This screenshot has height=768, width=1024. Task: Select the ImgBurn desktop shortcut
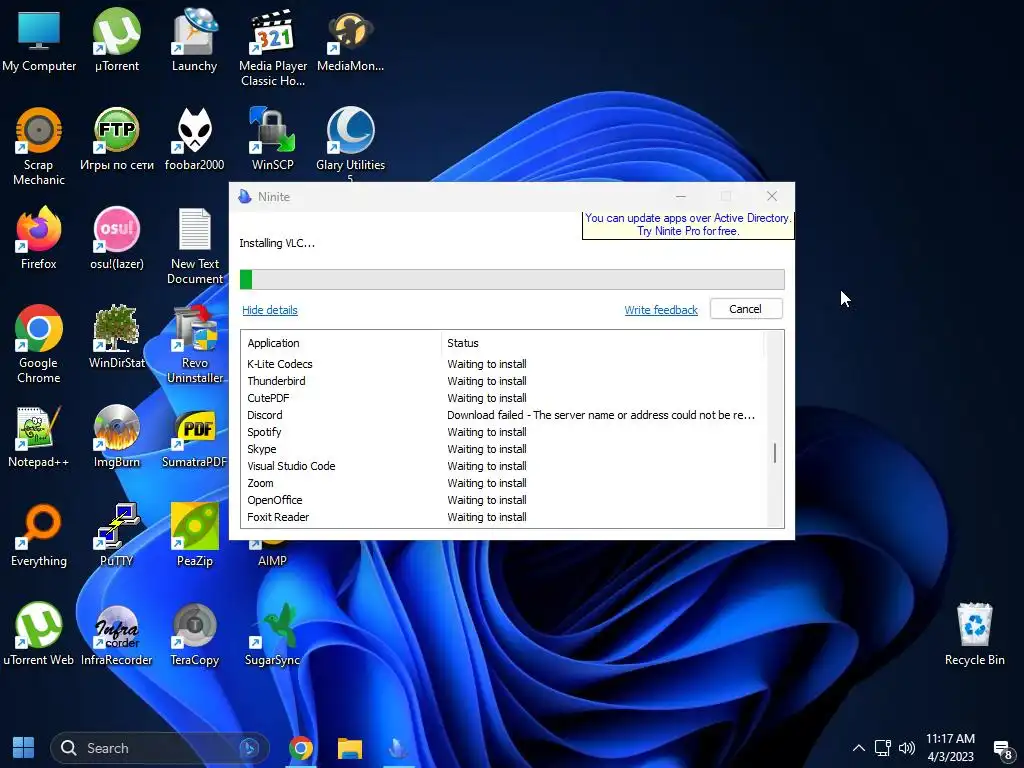coord(117,437)
